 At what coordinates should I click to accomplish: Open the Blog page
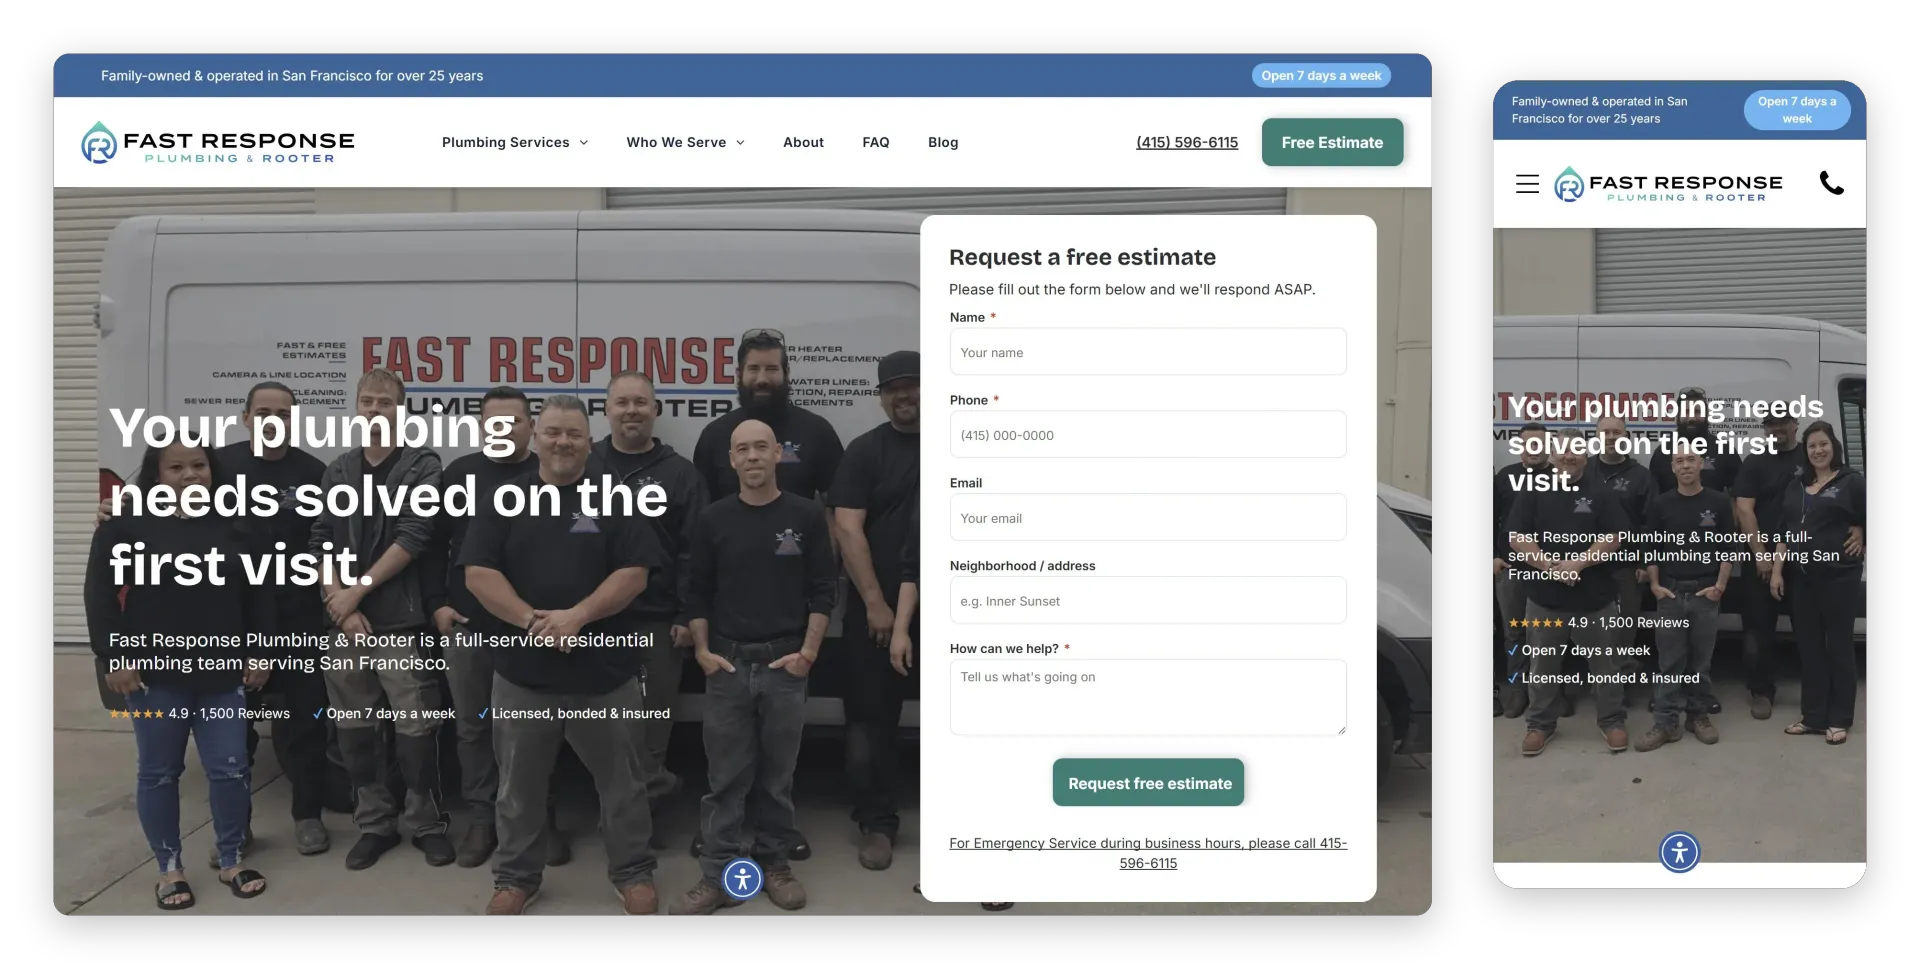click(x=943, y=142)
